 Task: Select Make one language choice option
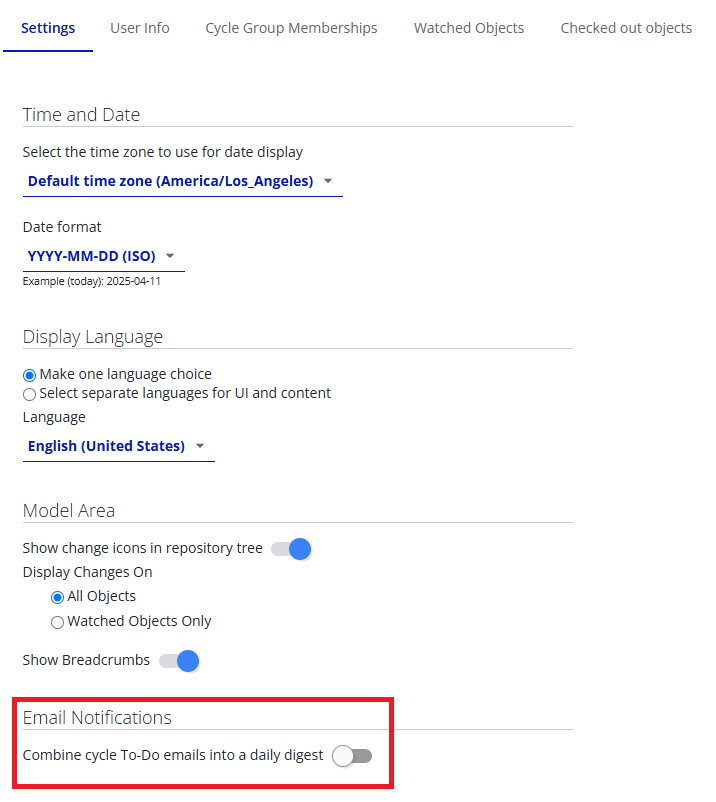click(x=30, y=374)
